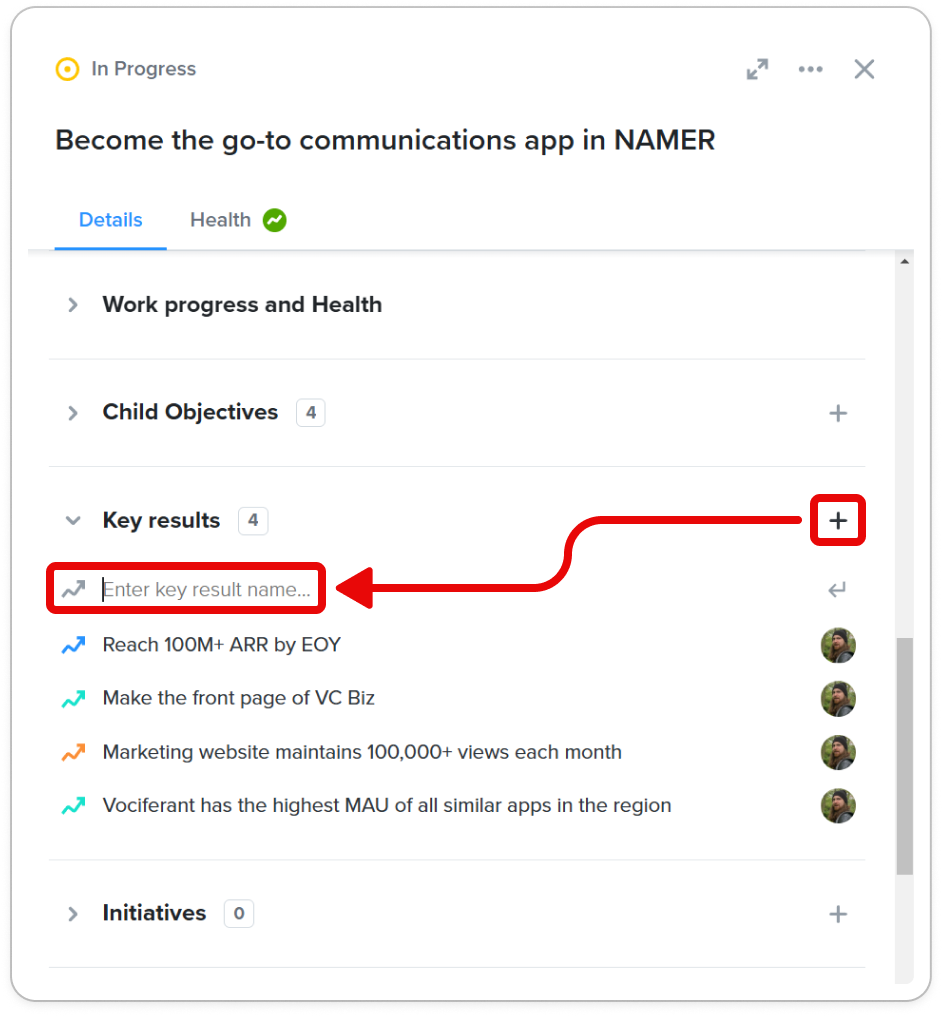942x1016 pixels.
Task: Open Vociferant has the highest MAU key result
Action: (387, 805)
